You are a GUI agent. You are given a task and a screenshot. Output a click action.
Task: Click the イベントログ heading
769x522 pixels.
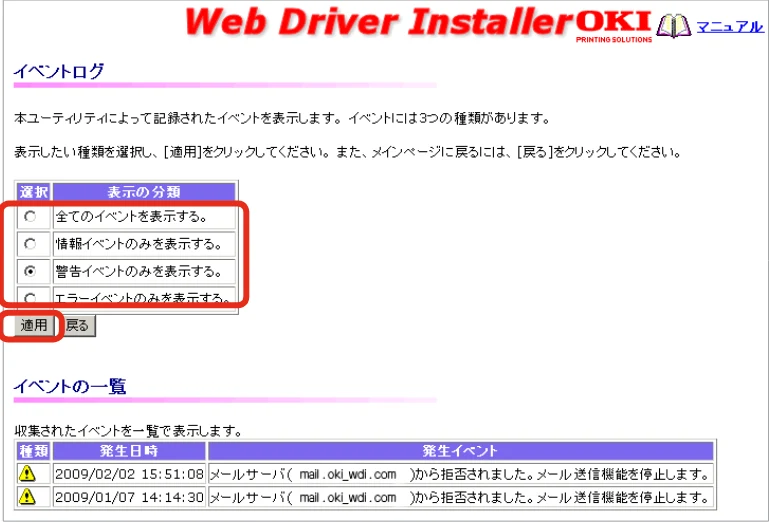click(59, 71)
